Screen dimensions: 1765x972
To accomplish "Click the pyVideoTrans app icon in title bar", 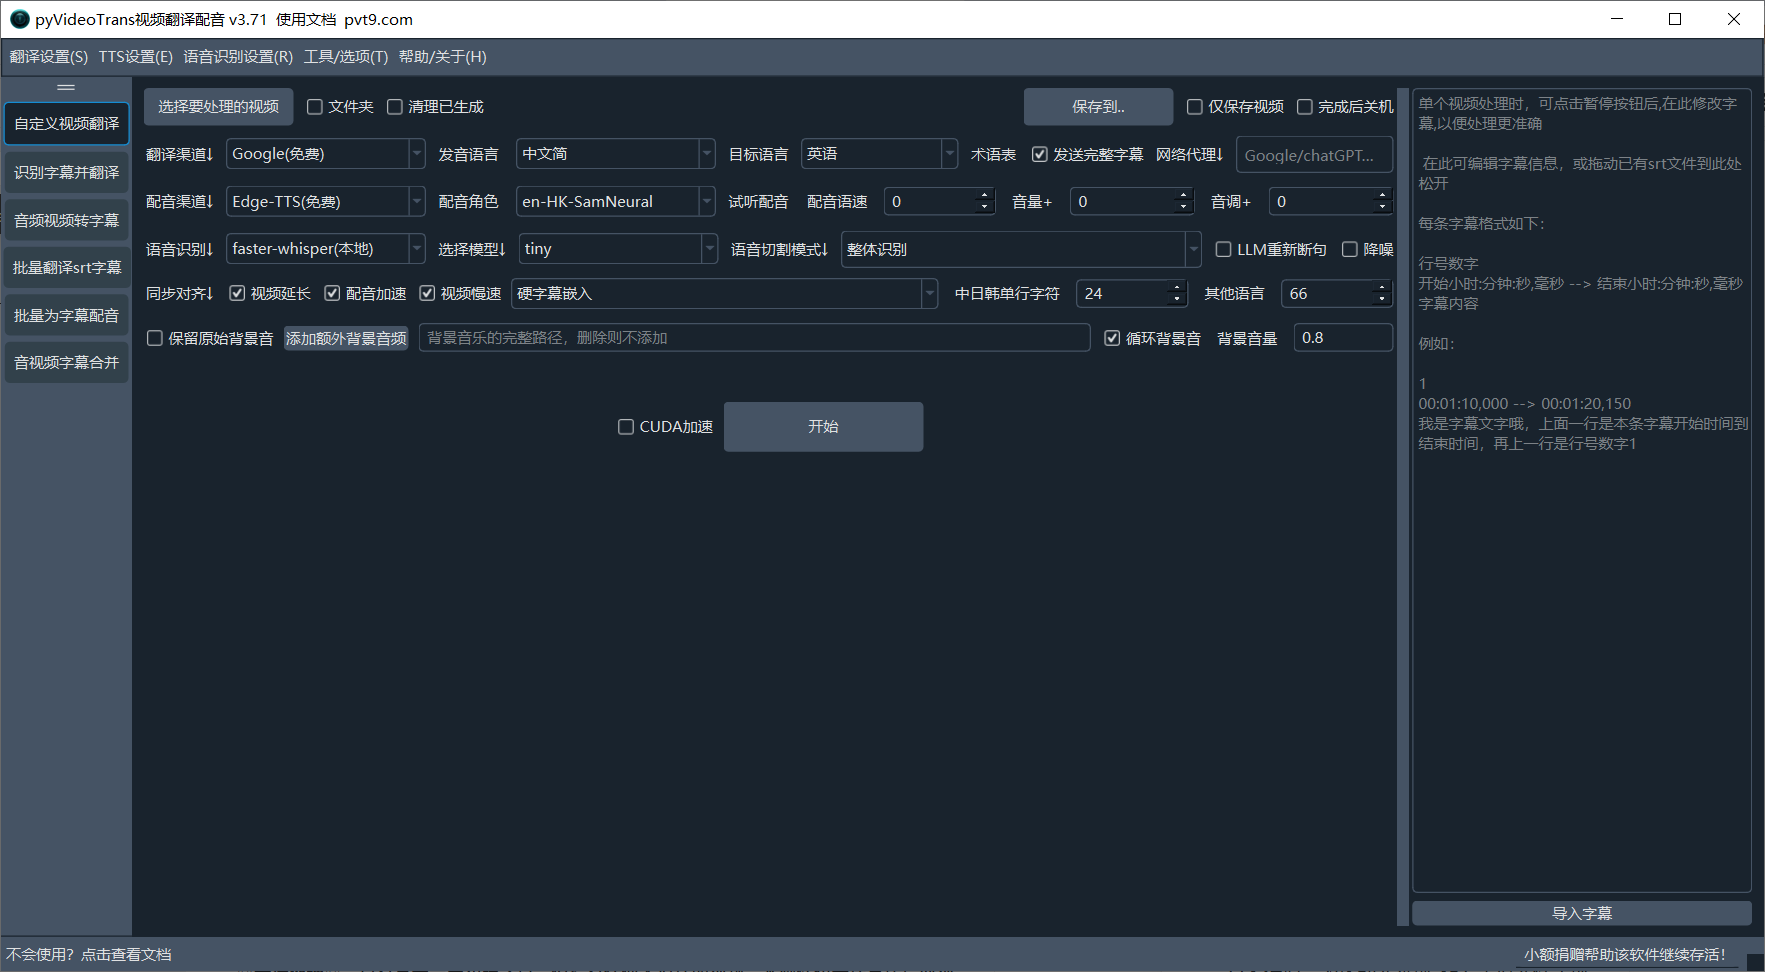I will click(19, 19).
